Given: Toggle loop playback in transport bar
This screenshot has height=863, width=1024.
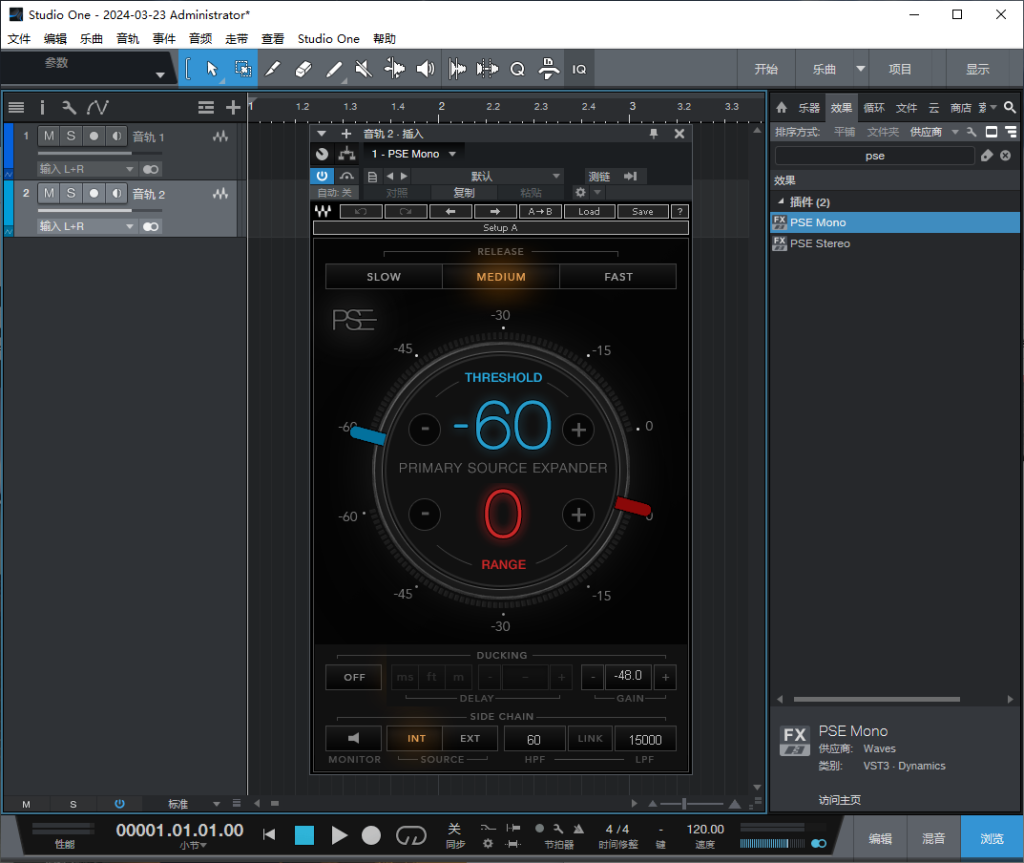Looking at the screenshot, I should click(410, 835).
